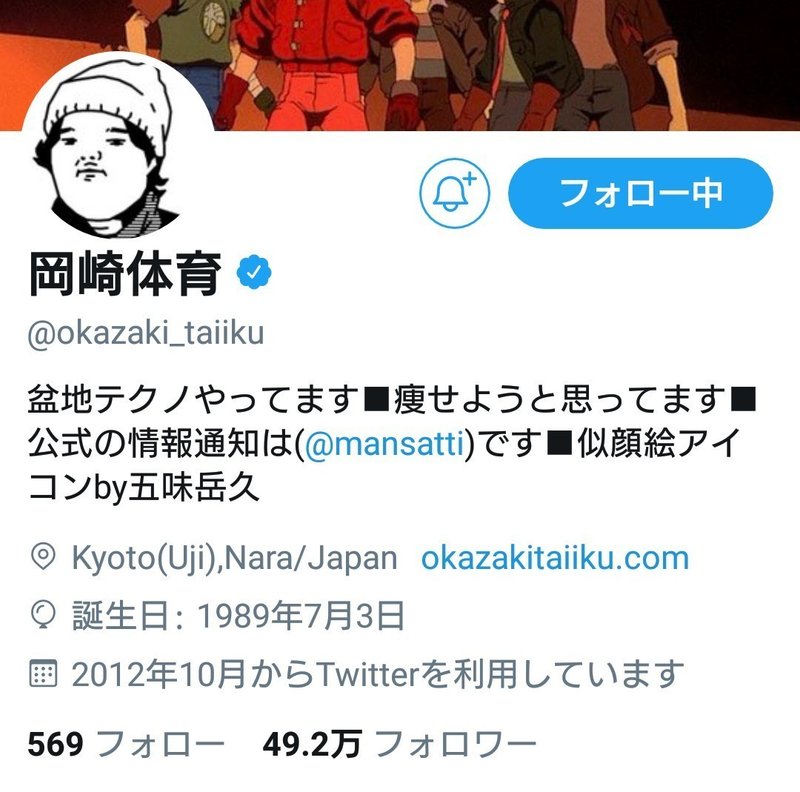This screenshot has width=800, height=792.
Task: Open the header banner image
Action: 400,65
